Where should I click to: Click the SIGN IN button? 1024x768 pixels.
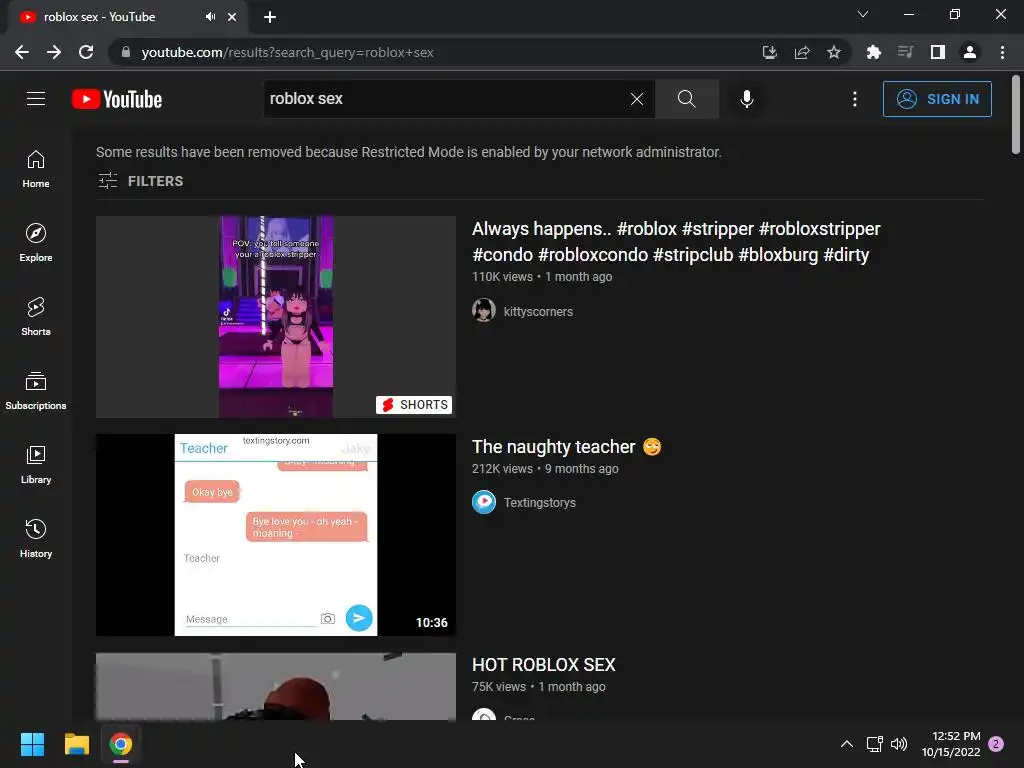936,99
